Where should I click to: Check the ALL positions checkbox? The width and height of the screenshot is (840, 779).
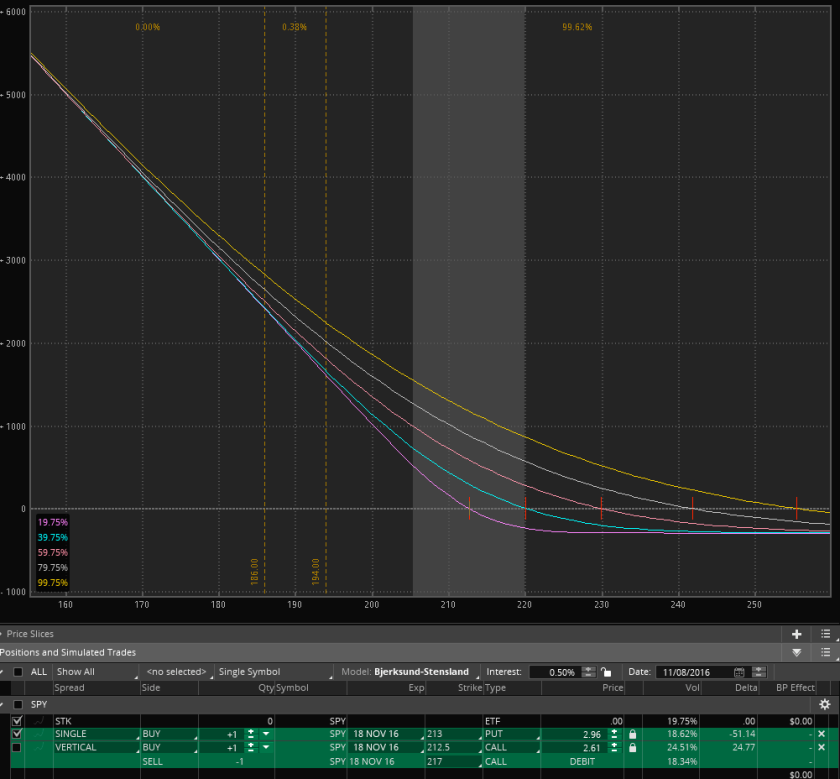[x=18, y=672]
